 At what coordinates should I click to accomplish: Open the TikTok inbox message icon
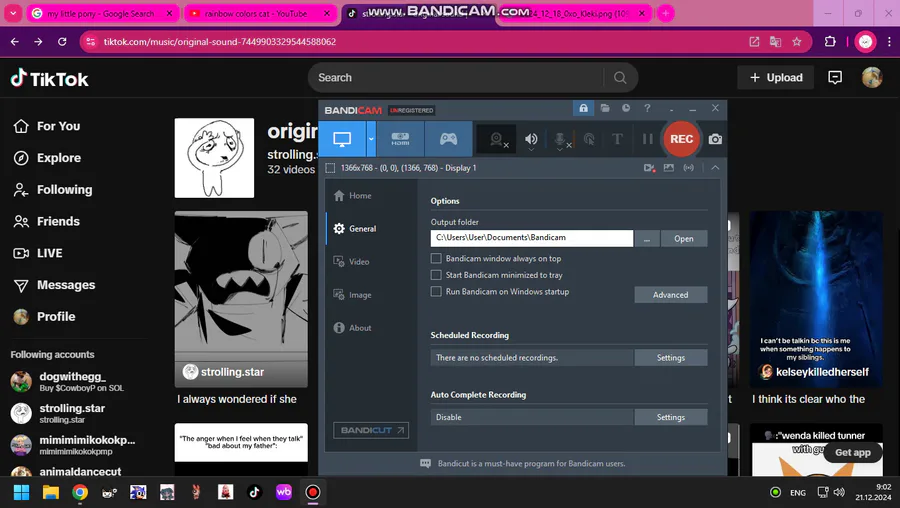835,77
